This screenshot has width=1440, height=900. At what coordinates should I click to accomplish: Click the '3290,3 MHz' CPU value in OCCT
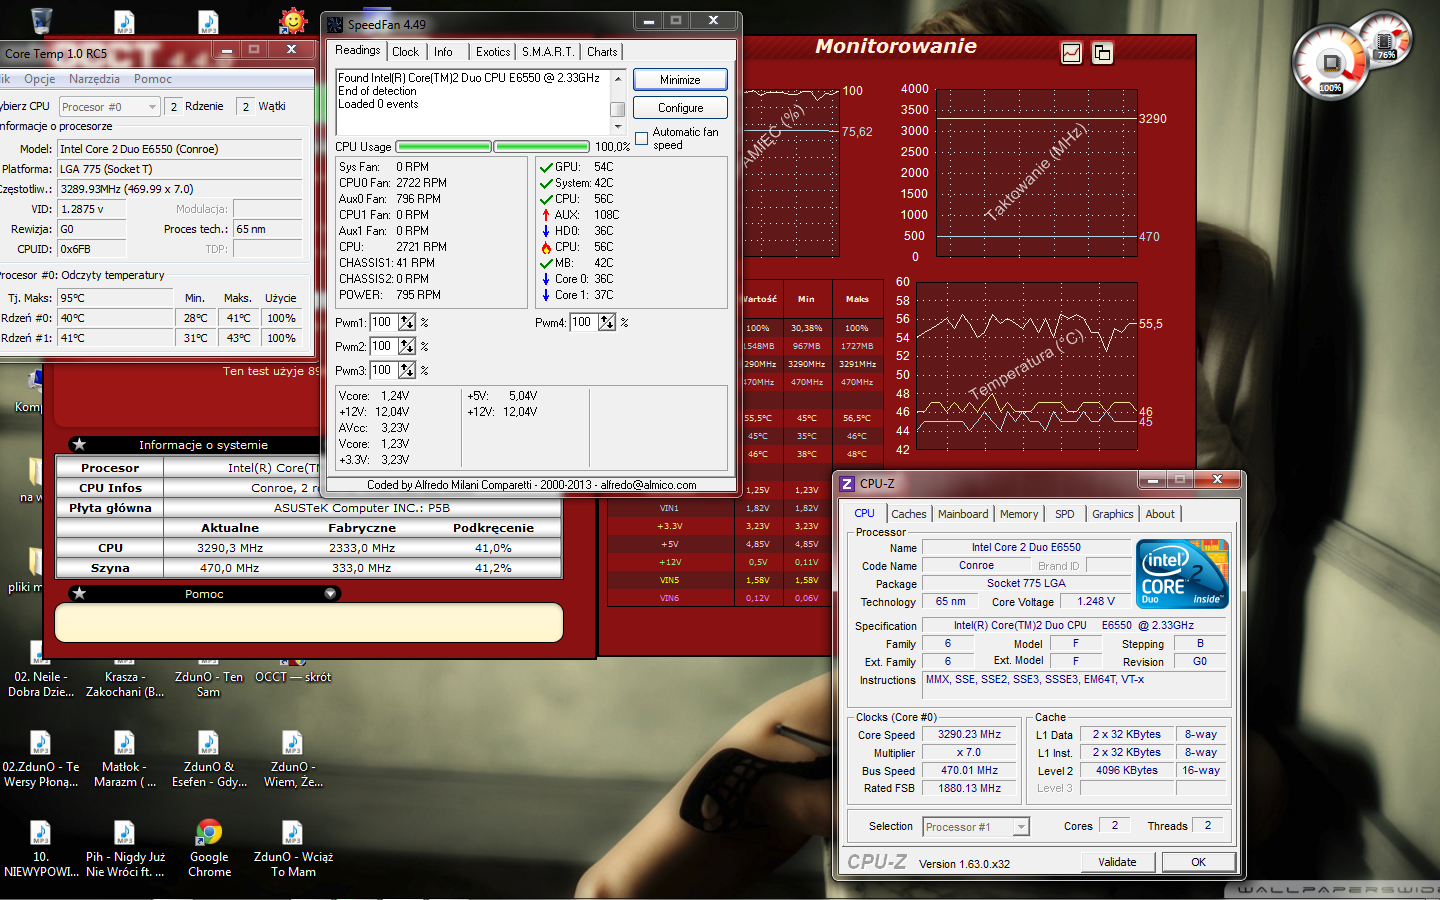[230, 548]
